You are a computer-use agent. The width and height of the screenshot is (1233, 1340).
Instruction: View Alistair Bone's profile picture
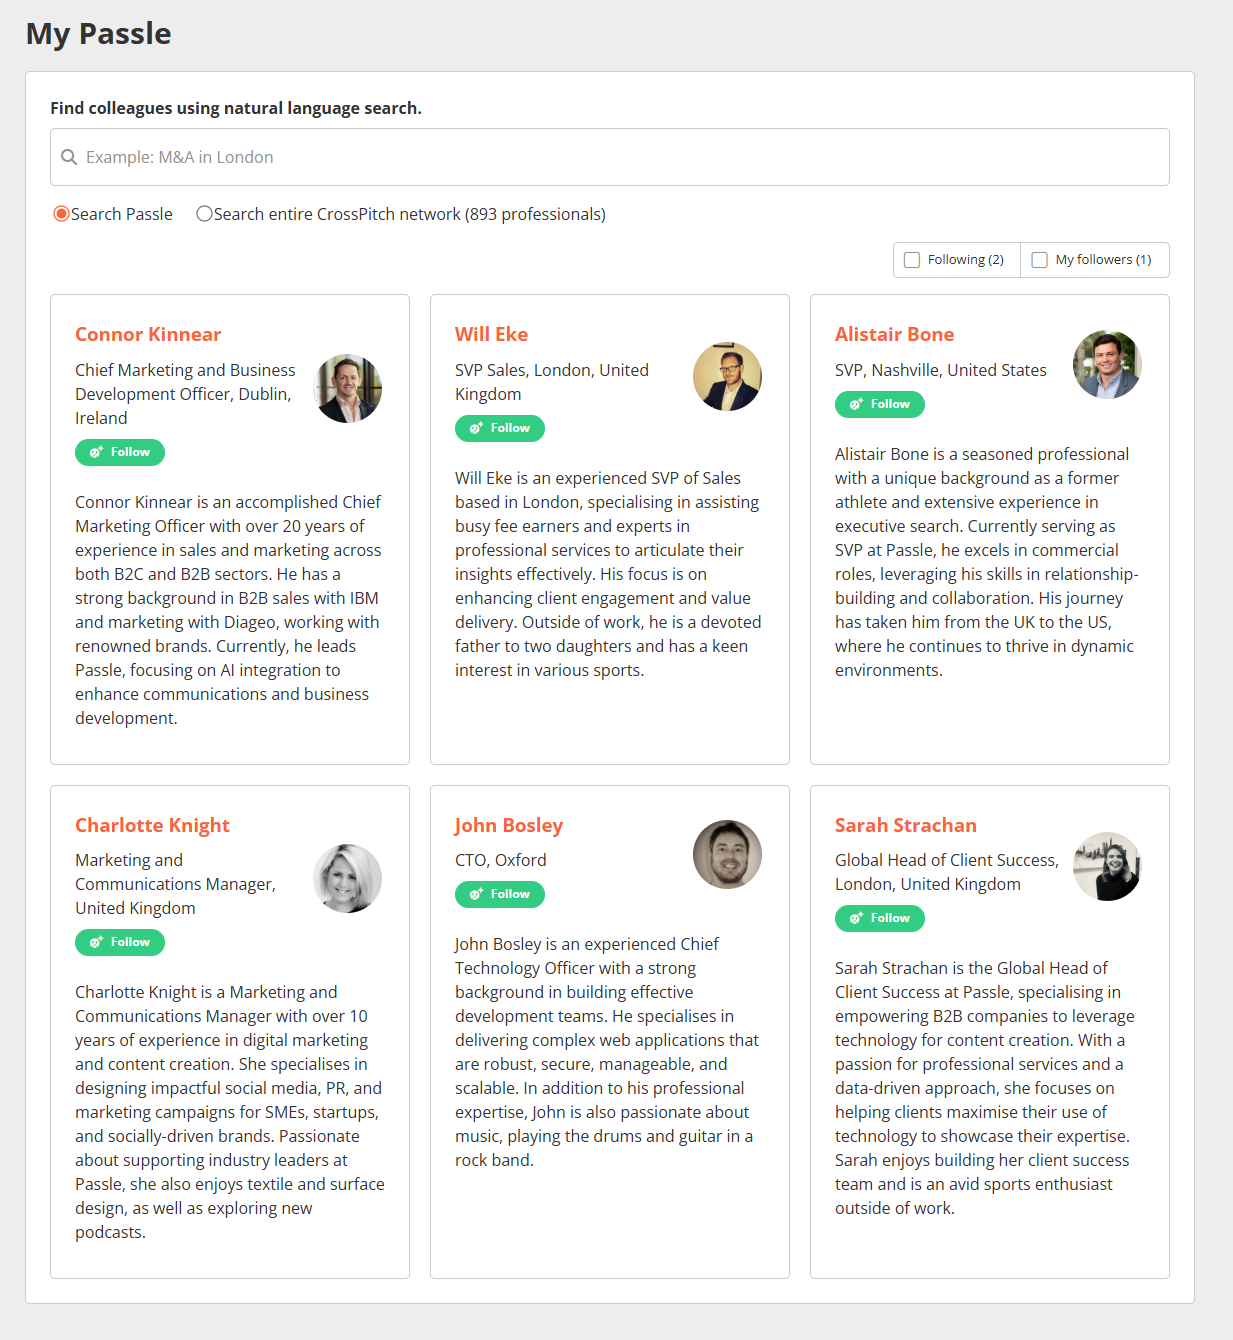[1107, 365]
